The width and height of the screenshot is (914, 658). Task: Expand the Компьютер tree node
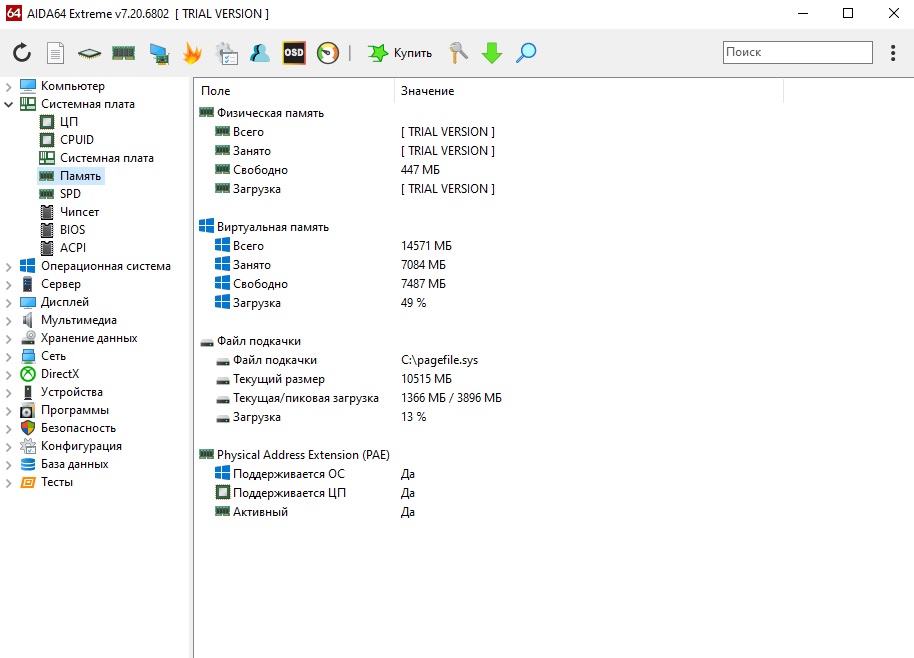[8, 87]
